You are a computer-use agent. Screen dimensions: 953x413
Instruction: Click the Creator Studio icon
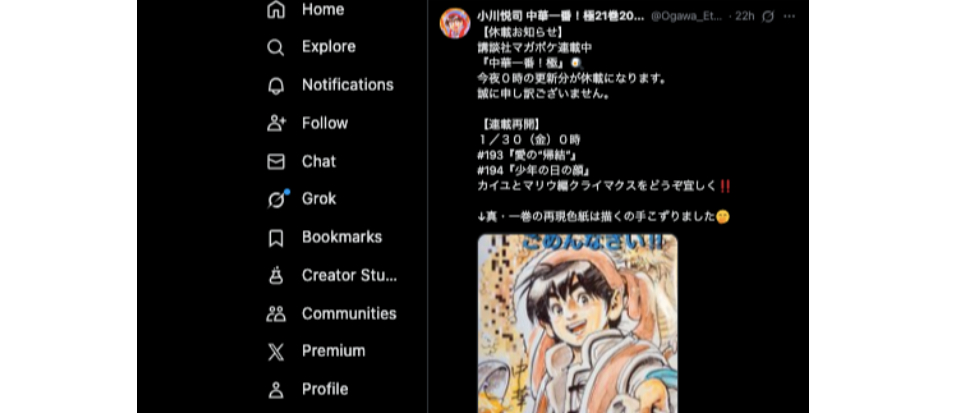[x=276, y=276]
